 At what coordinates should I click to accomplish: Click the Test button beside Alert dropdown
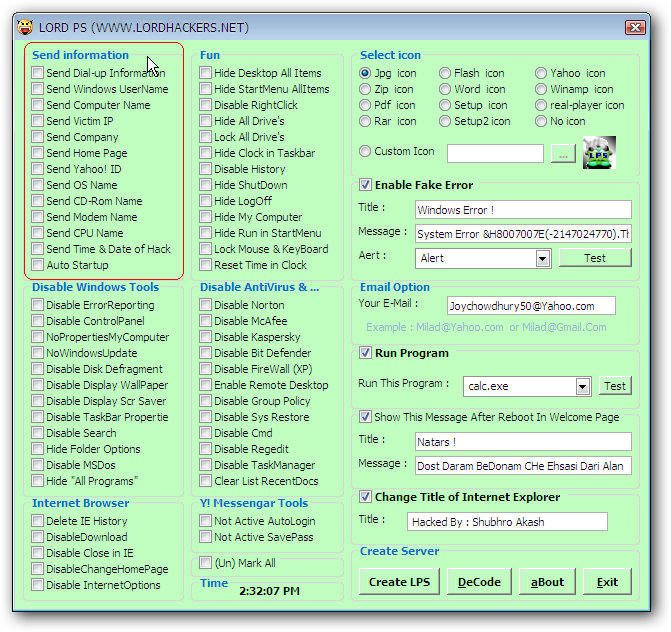click(594, 258)
